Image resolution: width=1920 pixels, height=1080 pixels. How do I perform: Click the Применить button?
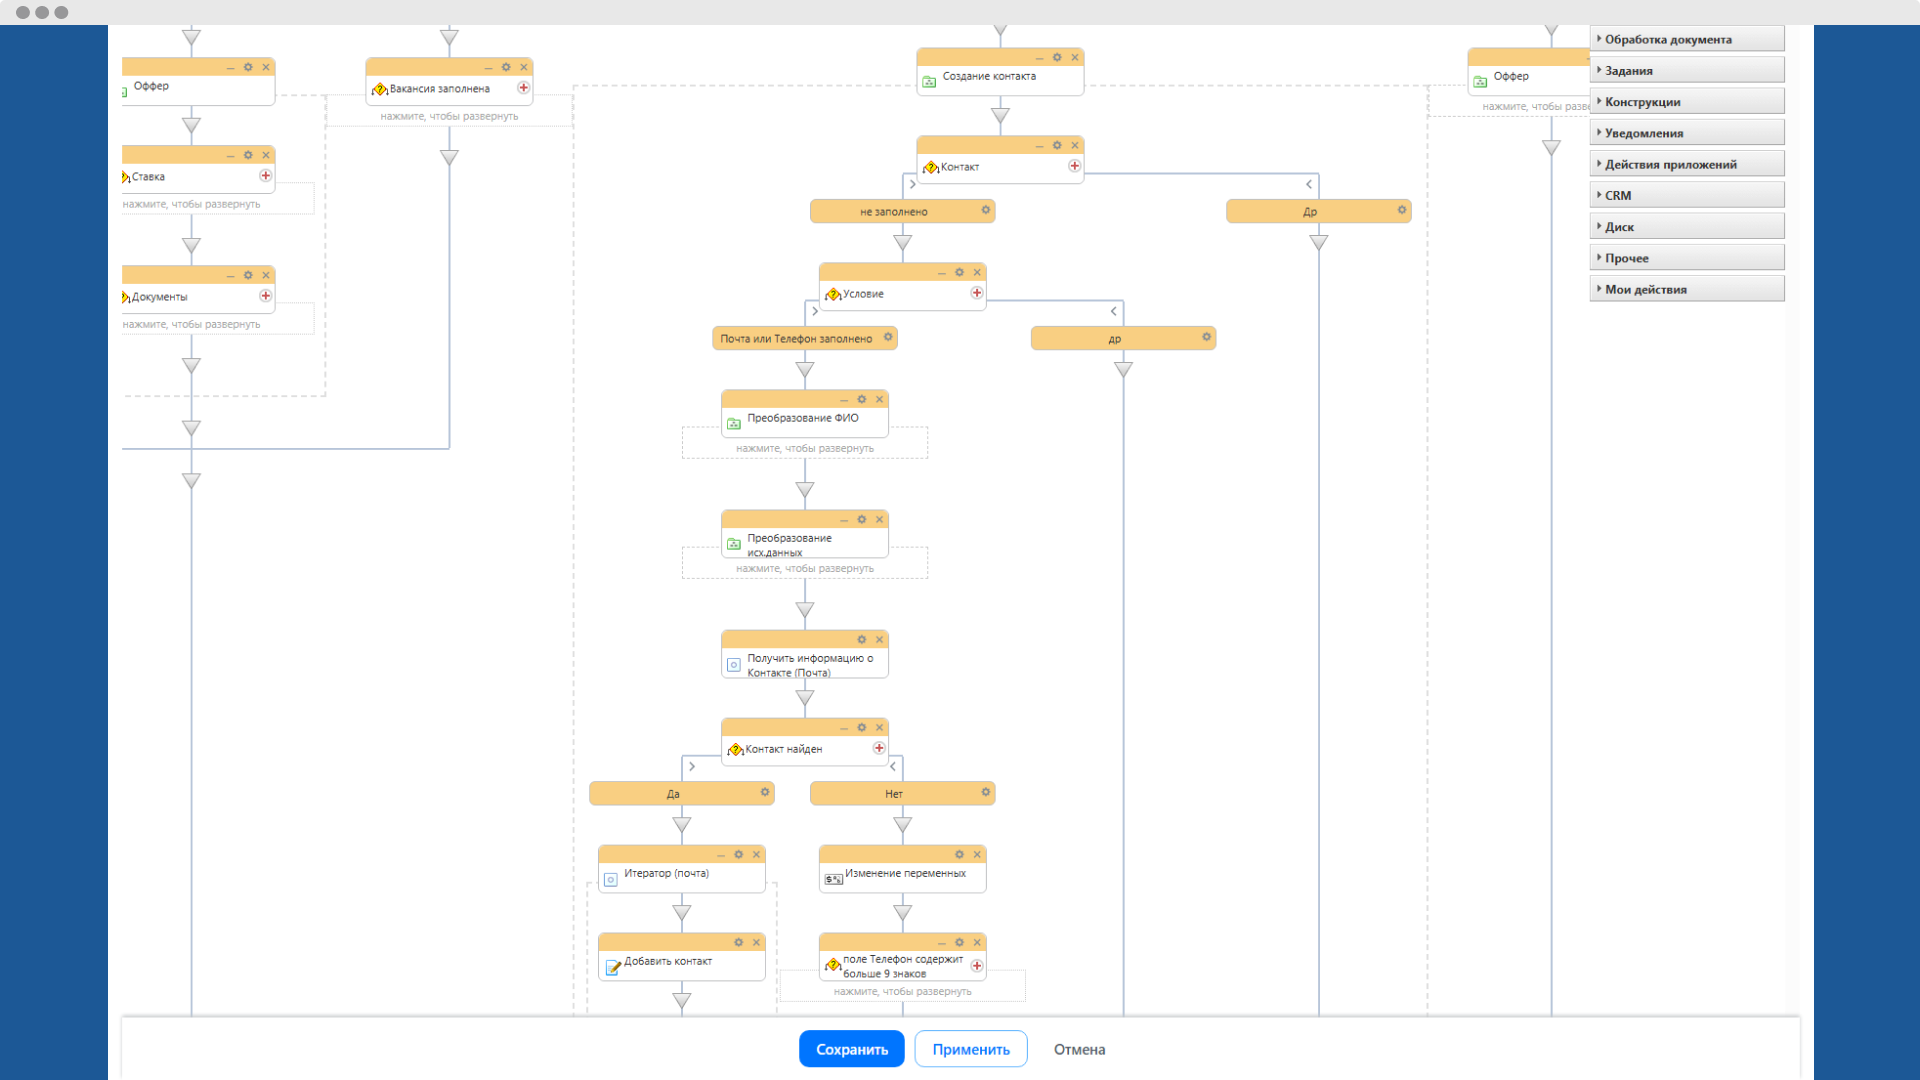click(971, 1049)
